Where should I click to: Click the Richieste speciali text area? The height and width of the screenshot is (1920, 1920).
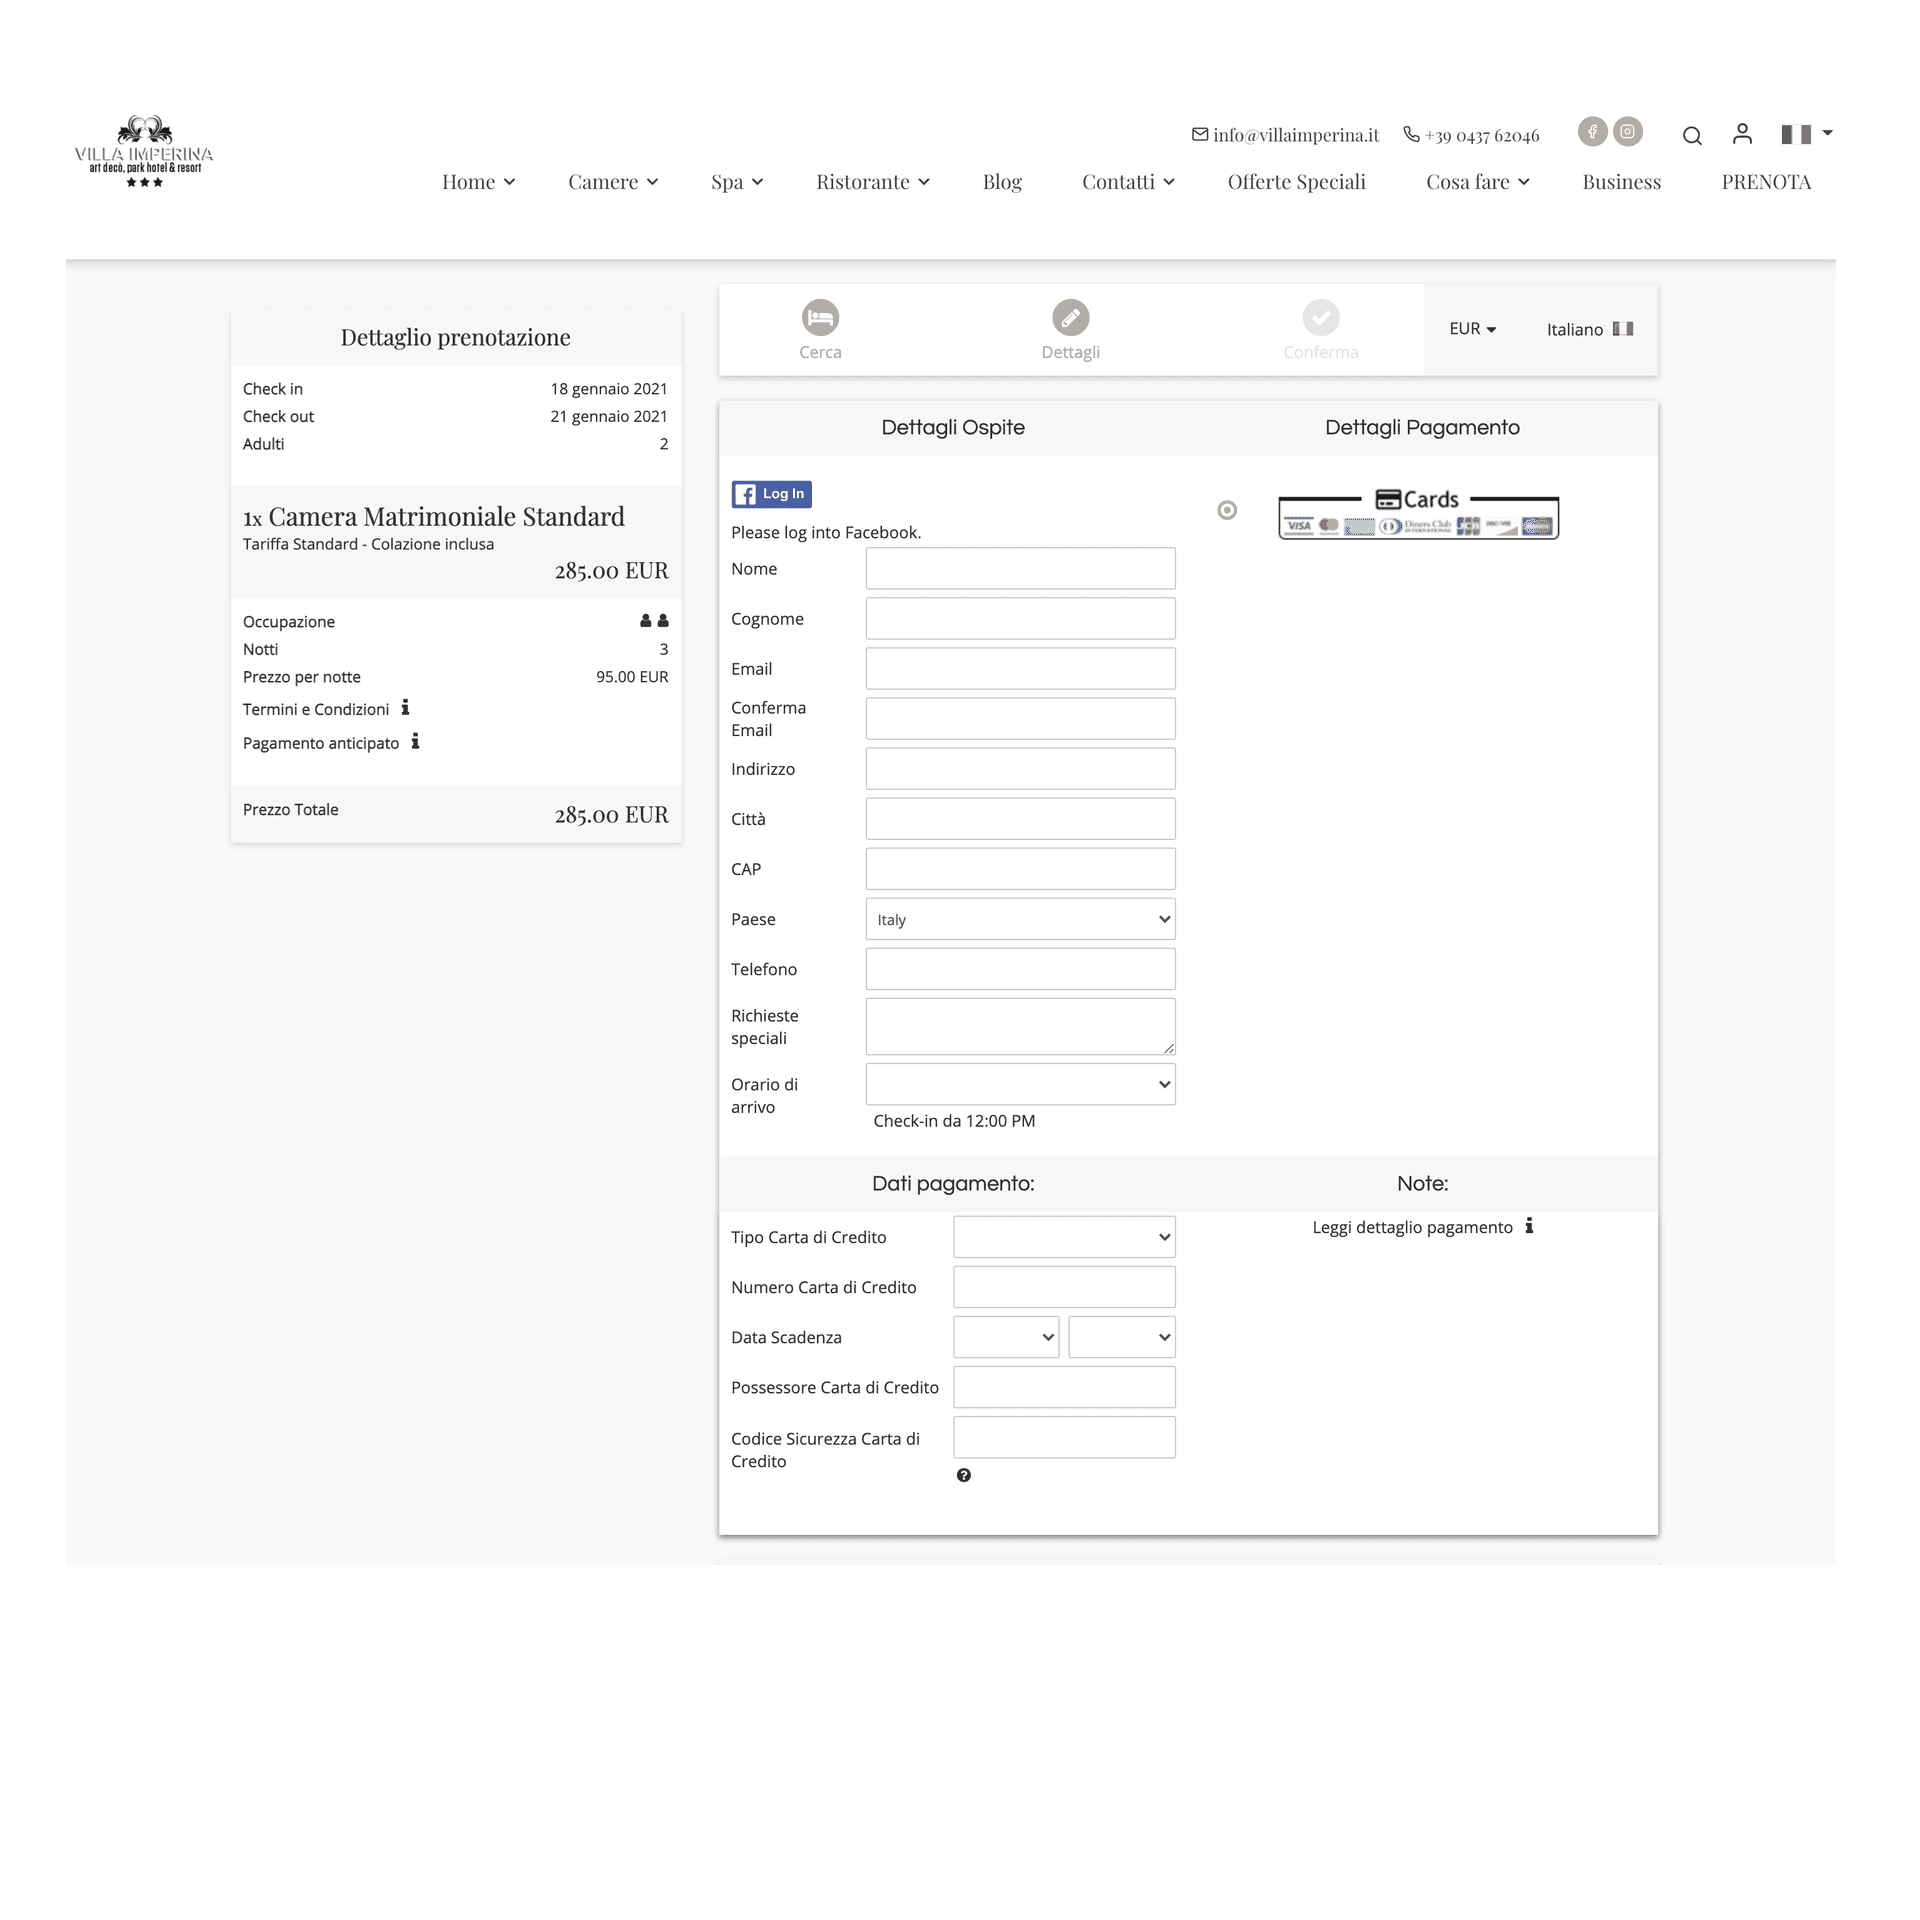(1020, 1026)
